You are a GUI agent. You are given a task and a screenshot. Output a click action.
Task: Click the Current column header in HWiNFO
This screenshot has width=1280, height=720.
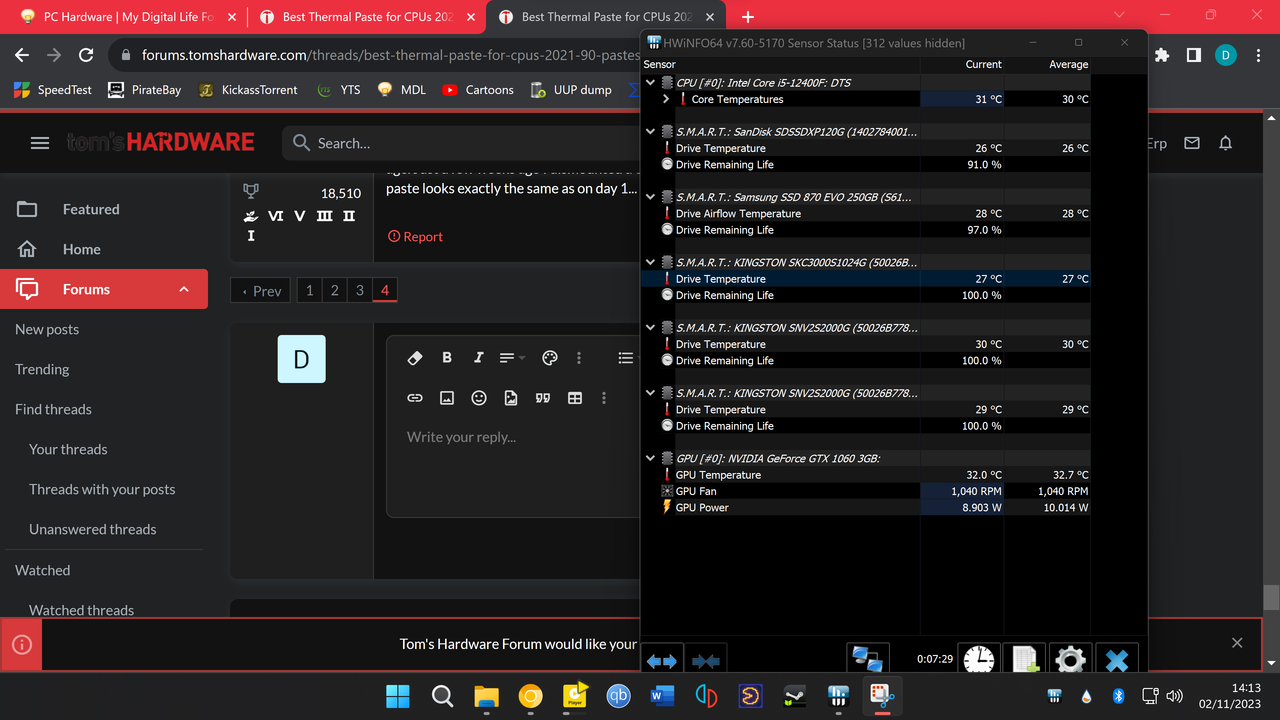[x=983, y=64]
